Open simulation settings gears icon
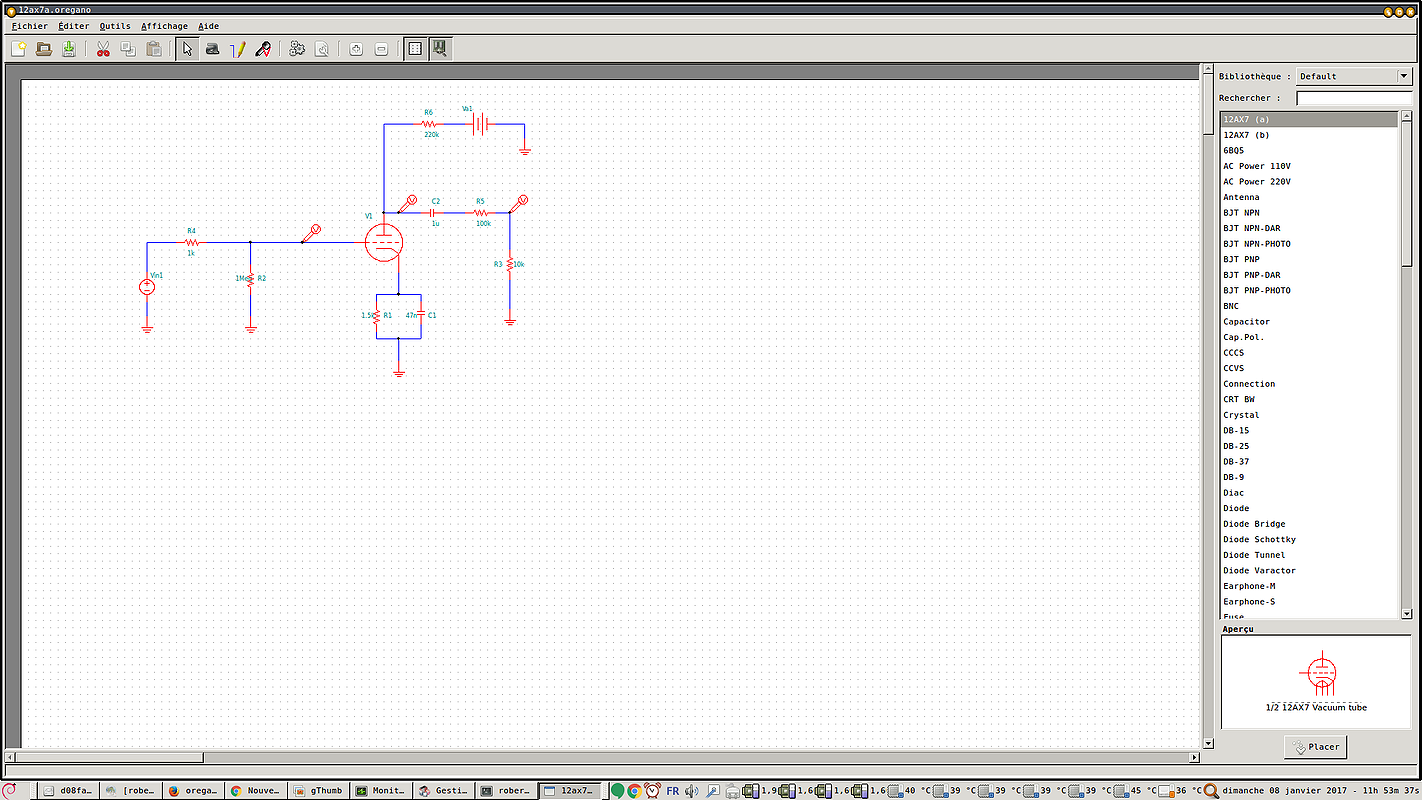 297,49
